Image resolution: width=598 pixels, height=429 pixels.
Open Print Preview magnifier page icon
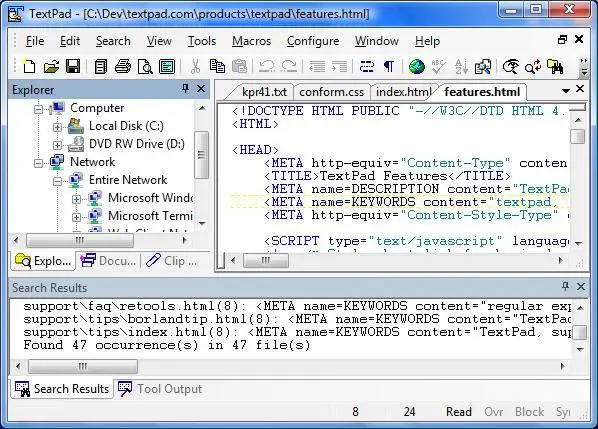pos(145,66)
